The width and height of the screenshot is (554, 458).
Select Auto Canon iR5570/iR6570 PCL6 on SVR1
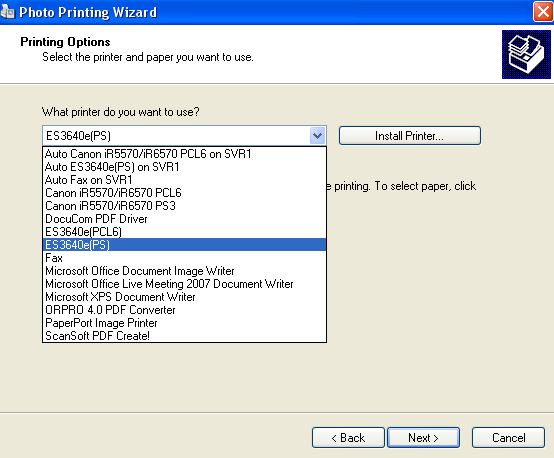pyautogui.click(x=184, y=154)
